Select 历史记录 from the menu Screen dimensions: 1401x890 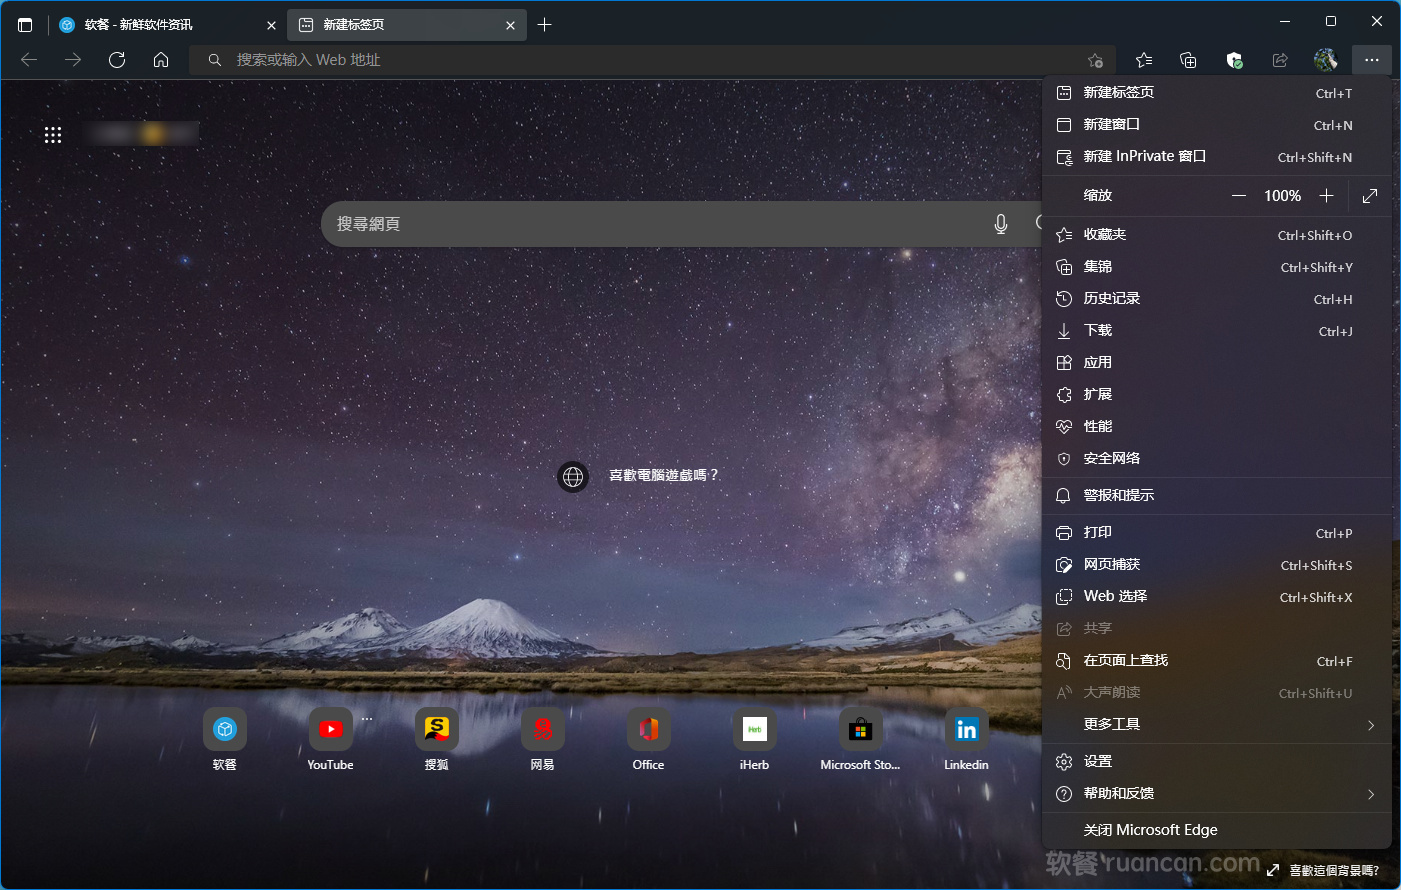tap(1112, 299)
